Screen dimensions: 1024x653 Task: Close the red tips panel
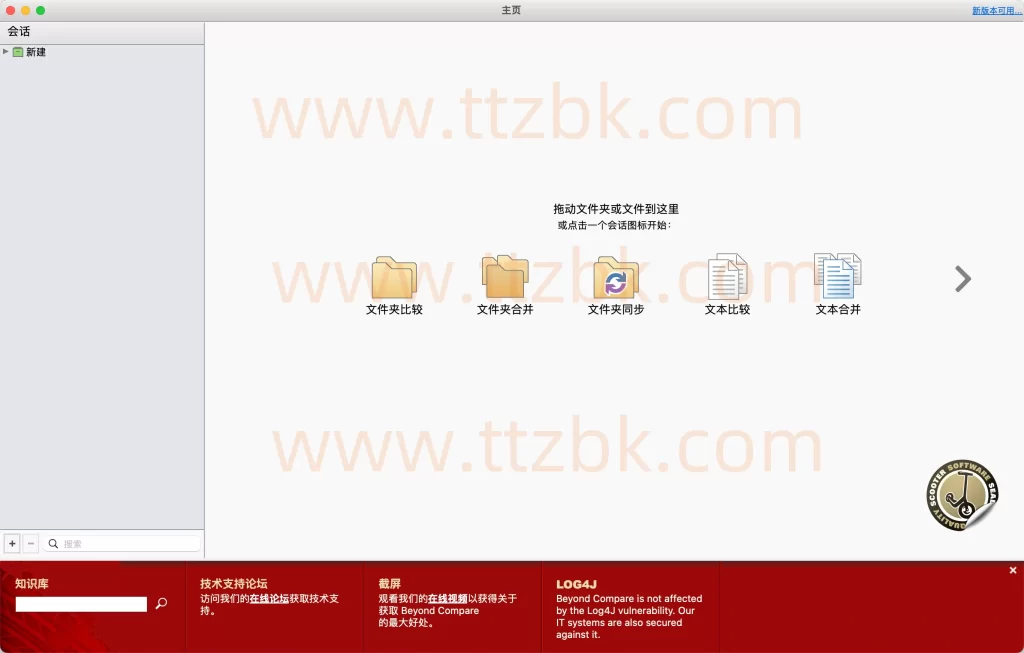coord(1012,570)
